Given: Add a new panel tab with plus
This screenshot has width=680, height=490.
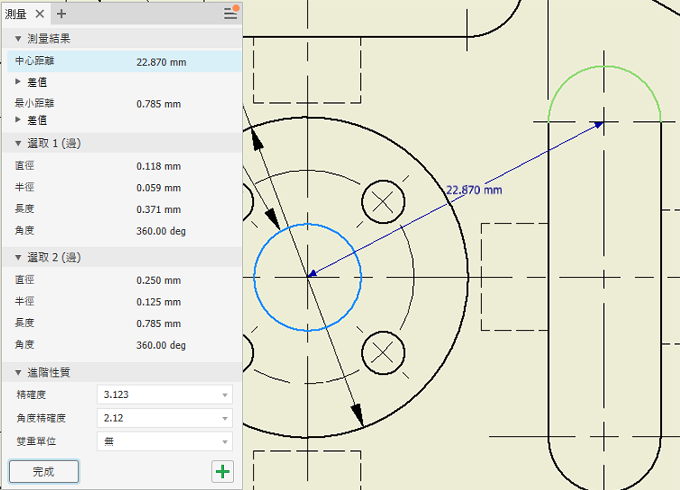Looking at the screenshot, I should (61, 14).
